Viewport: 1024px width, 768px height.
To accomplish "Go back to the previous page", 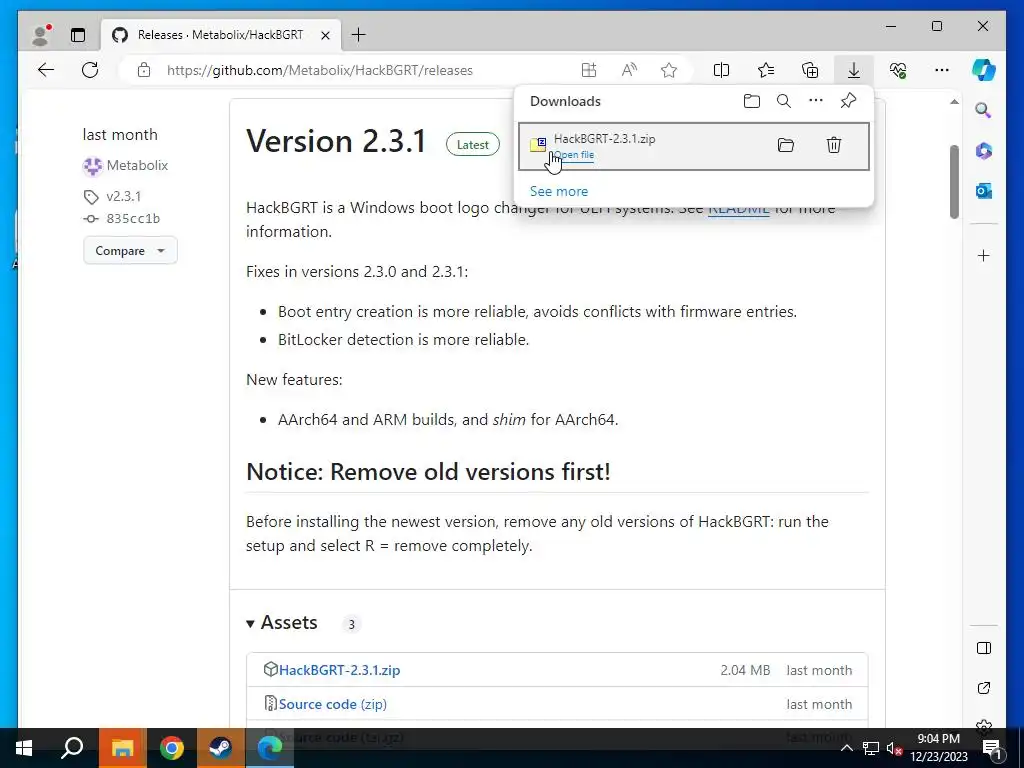I will tap(46, 70).
